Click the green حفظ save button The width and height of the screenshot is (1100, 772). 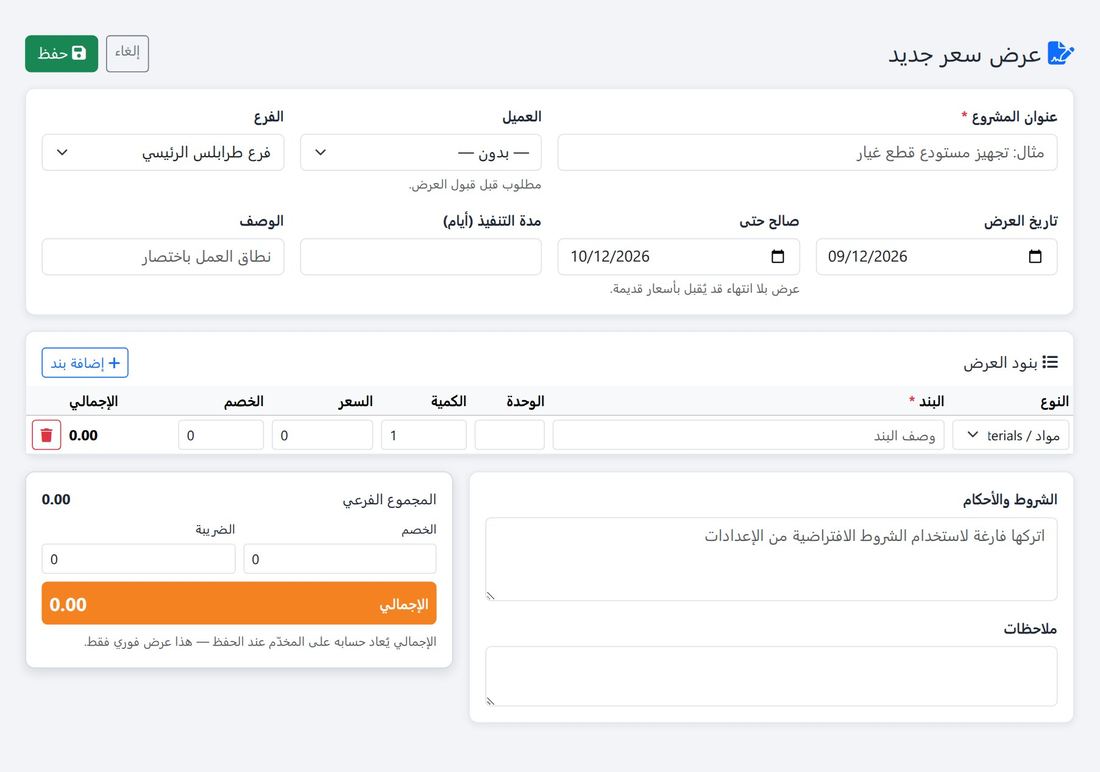(62, 53)
